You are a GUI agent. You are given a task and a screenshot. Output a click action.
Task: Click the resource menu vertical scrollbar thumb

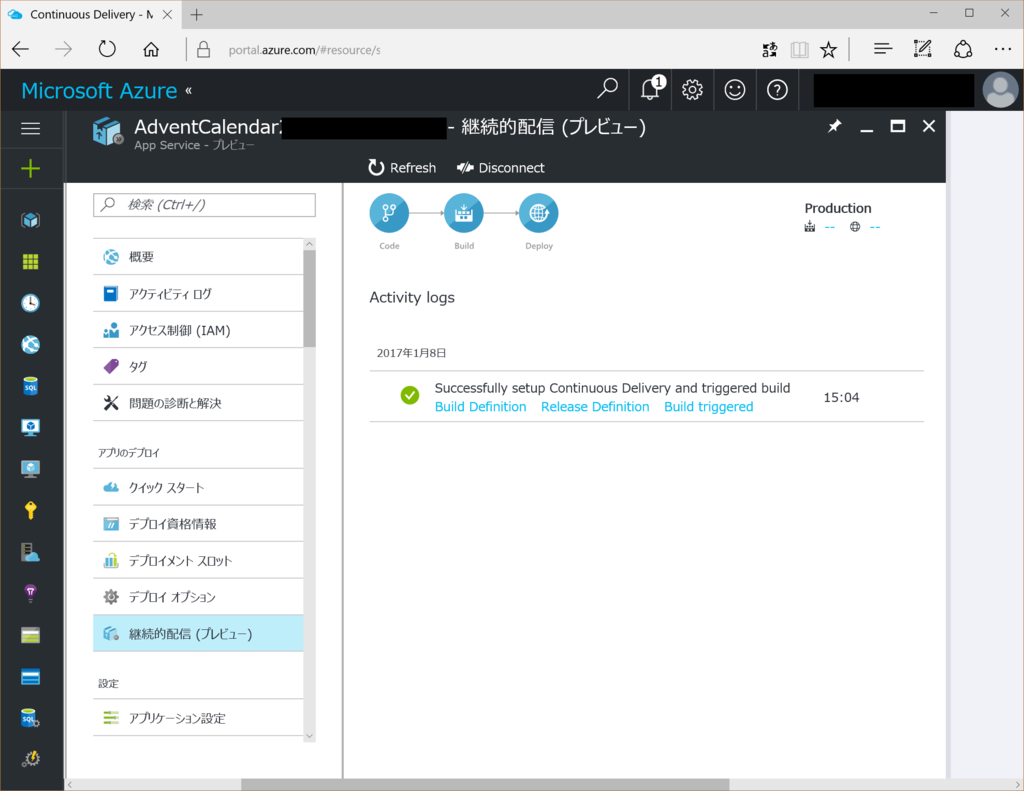click(310, 298)
